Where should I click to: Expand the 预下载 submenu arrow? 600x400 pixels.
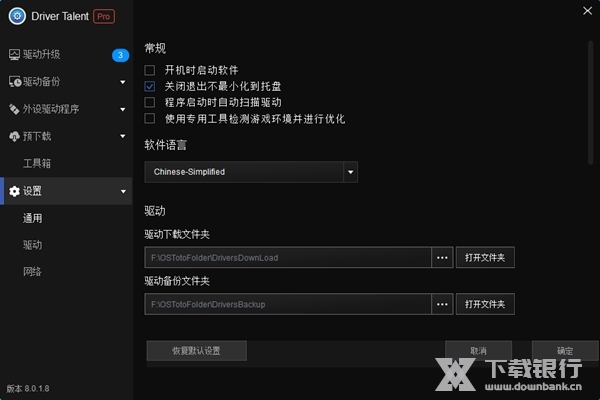pos(122,136)
